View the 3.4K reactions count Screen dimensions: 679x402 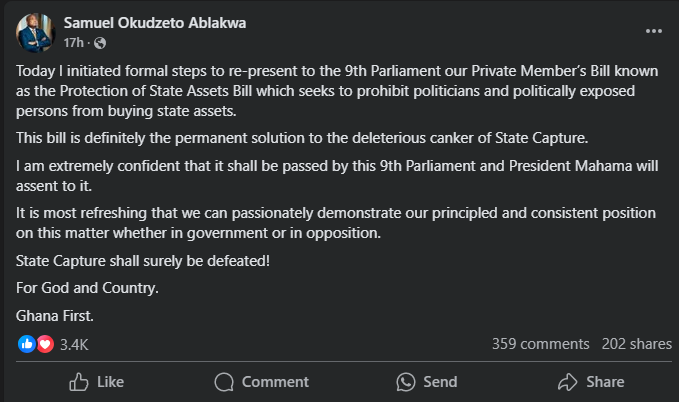click(74, 344)
